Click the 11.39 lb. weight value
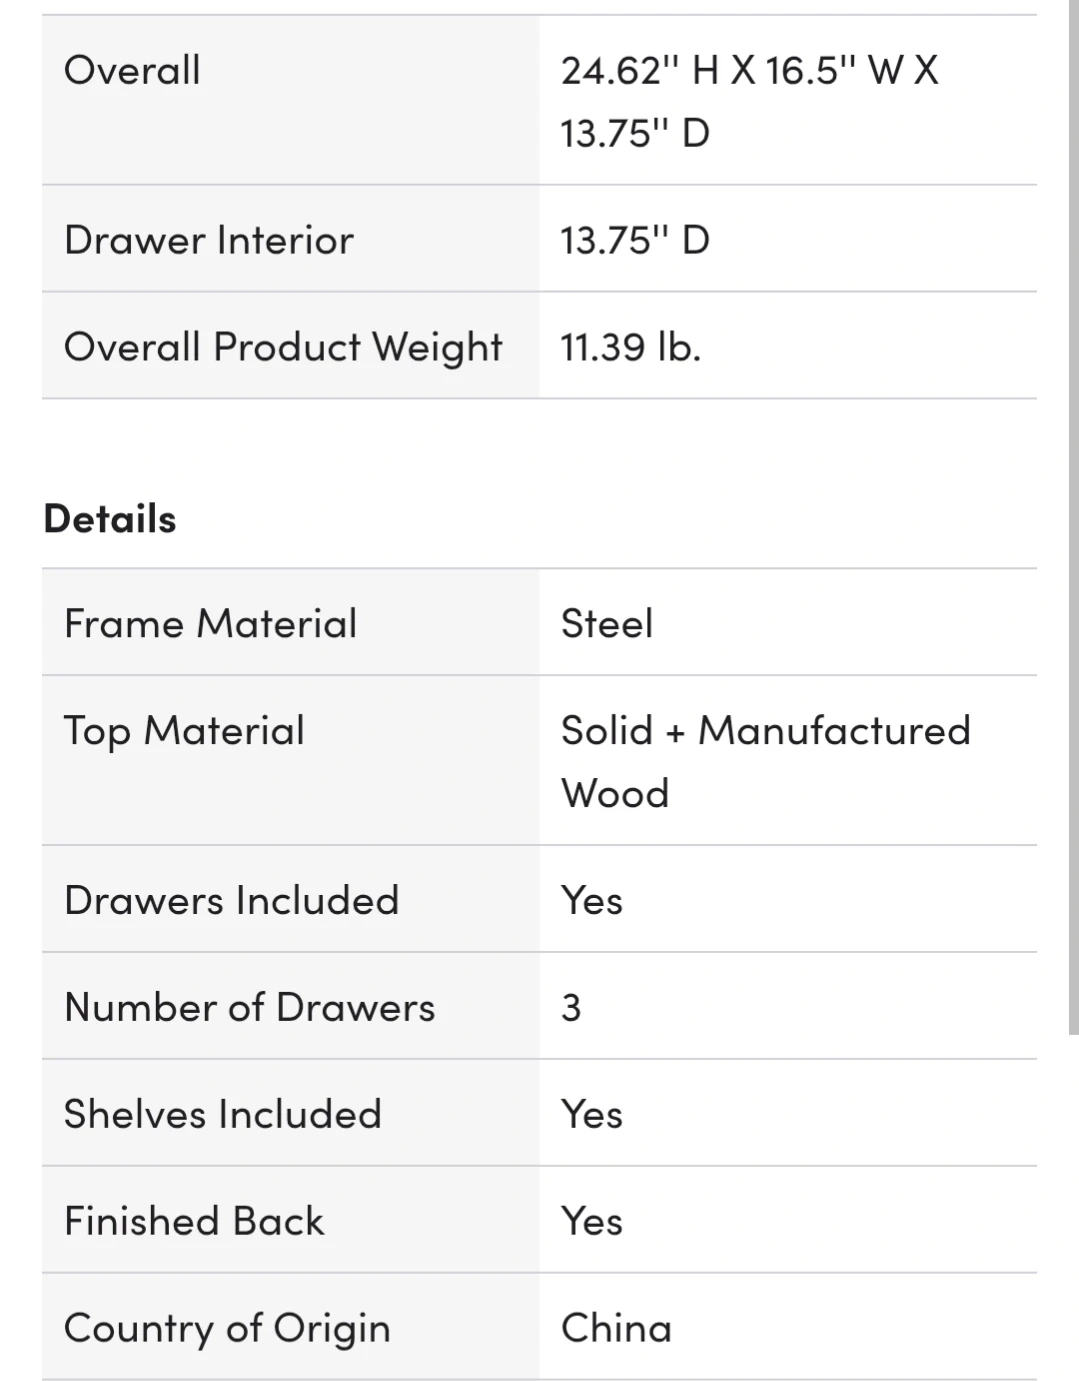This screenshot has width=1079, height=1381. click(x=630, y=347)
